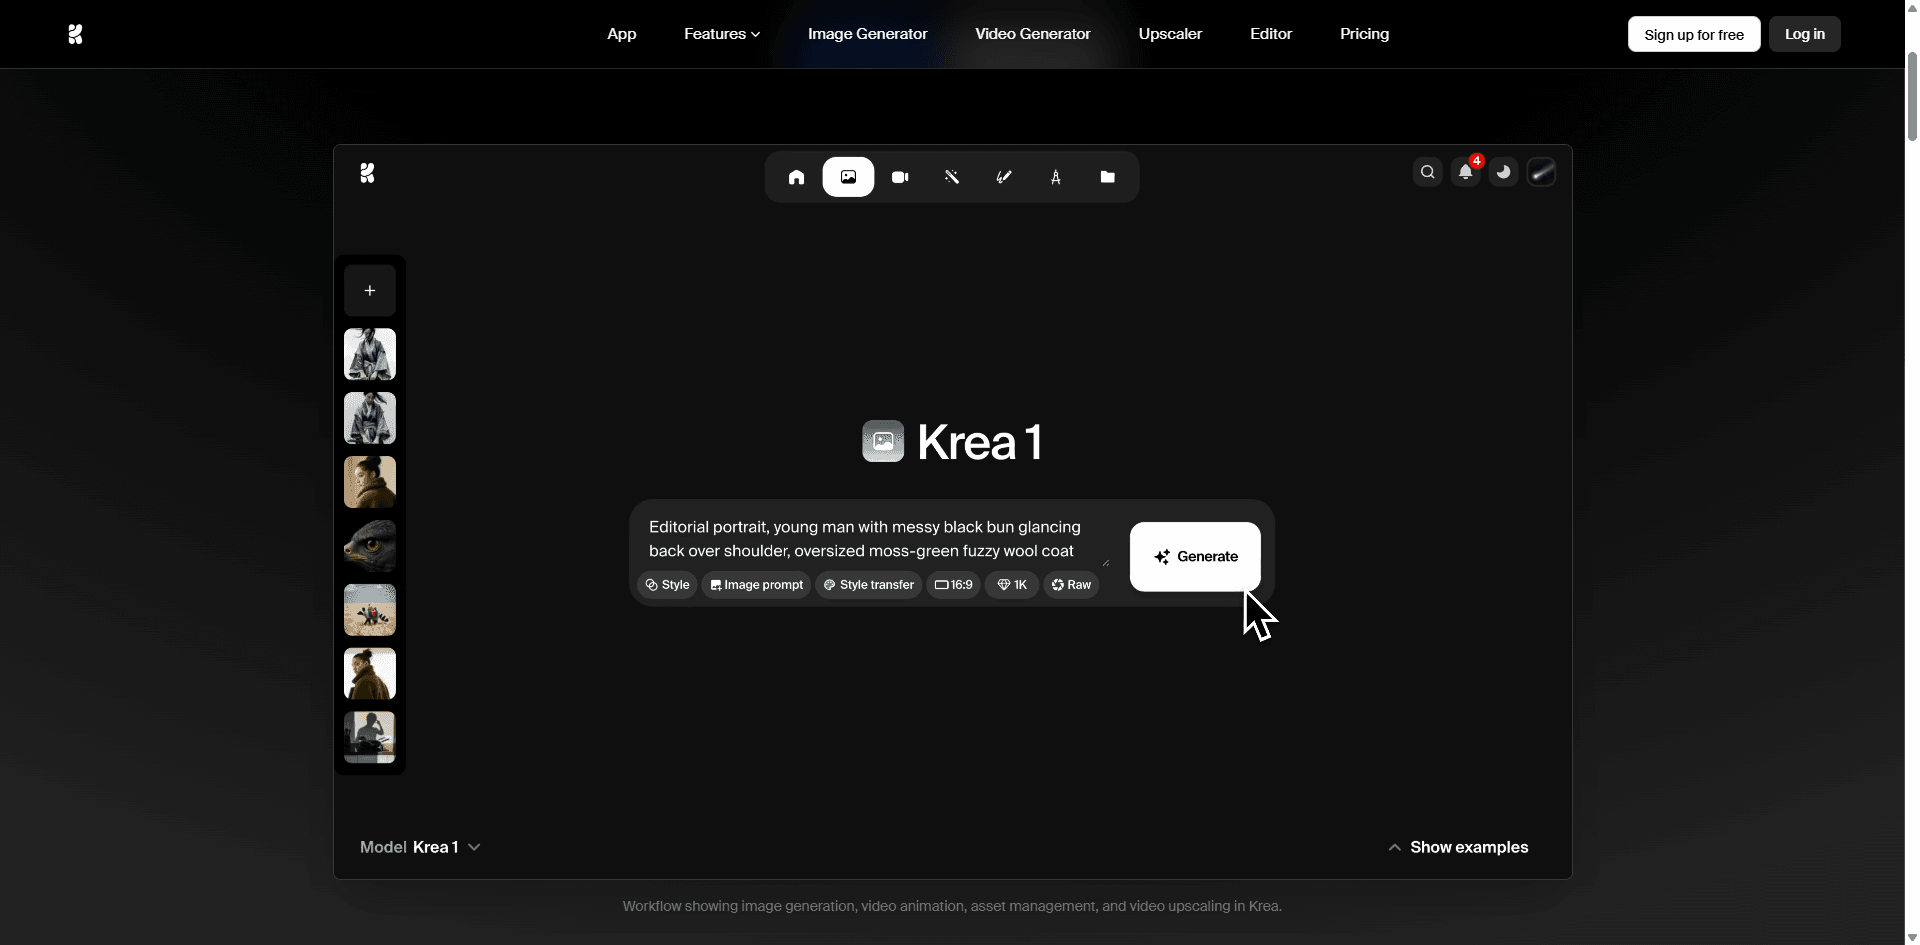Toggle the Raw mode chip
This screenshot has width=1920, height=945.
point(1071,585)
